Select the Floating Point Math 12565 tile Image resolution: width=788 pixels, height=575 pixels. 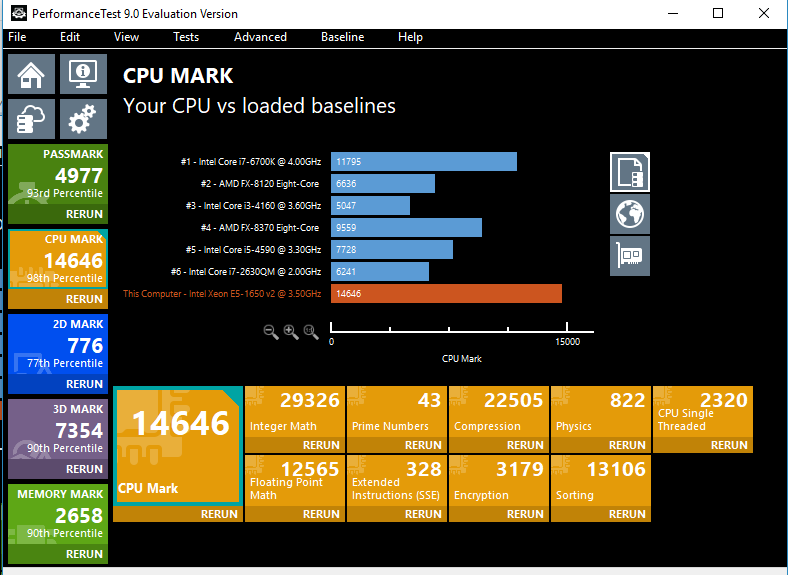point(295,481)
